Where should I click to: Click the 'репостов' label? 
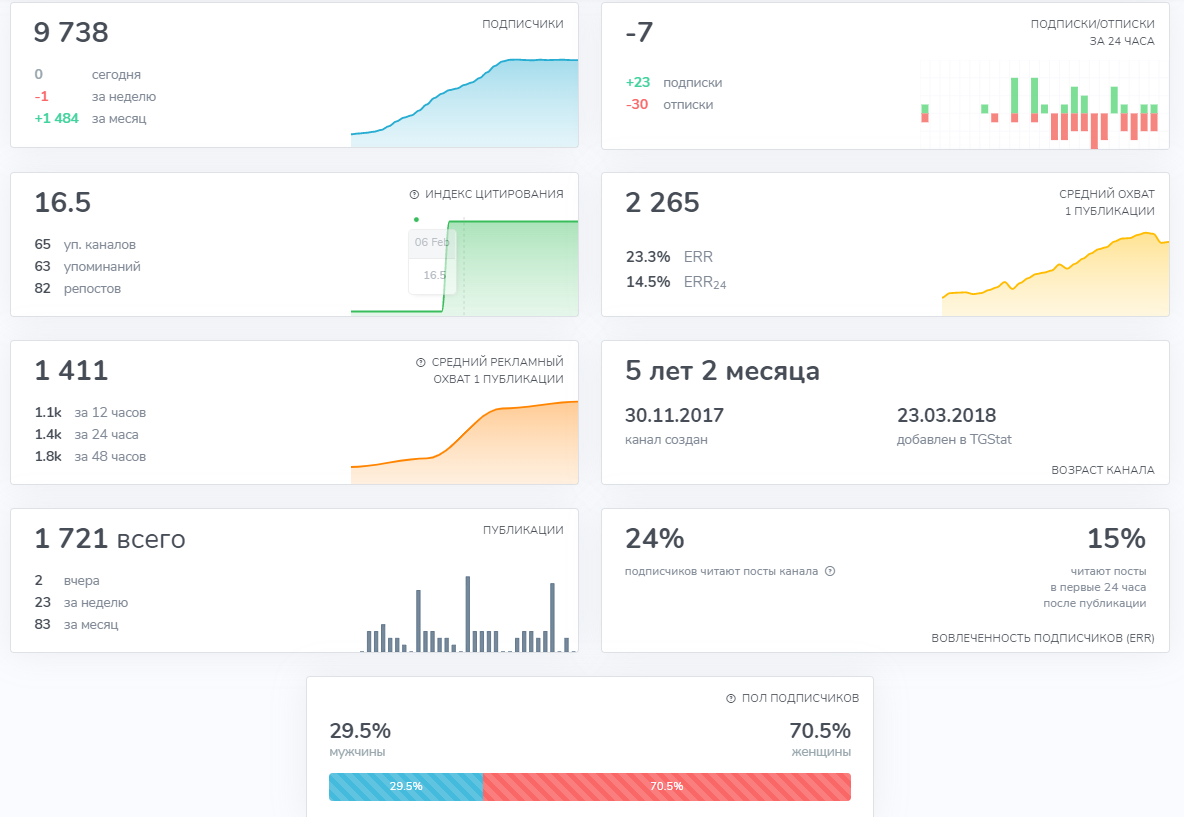[92, 288]
